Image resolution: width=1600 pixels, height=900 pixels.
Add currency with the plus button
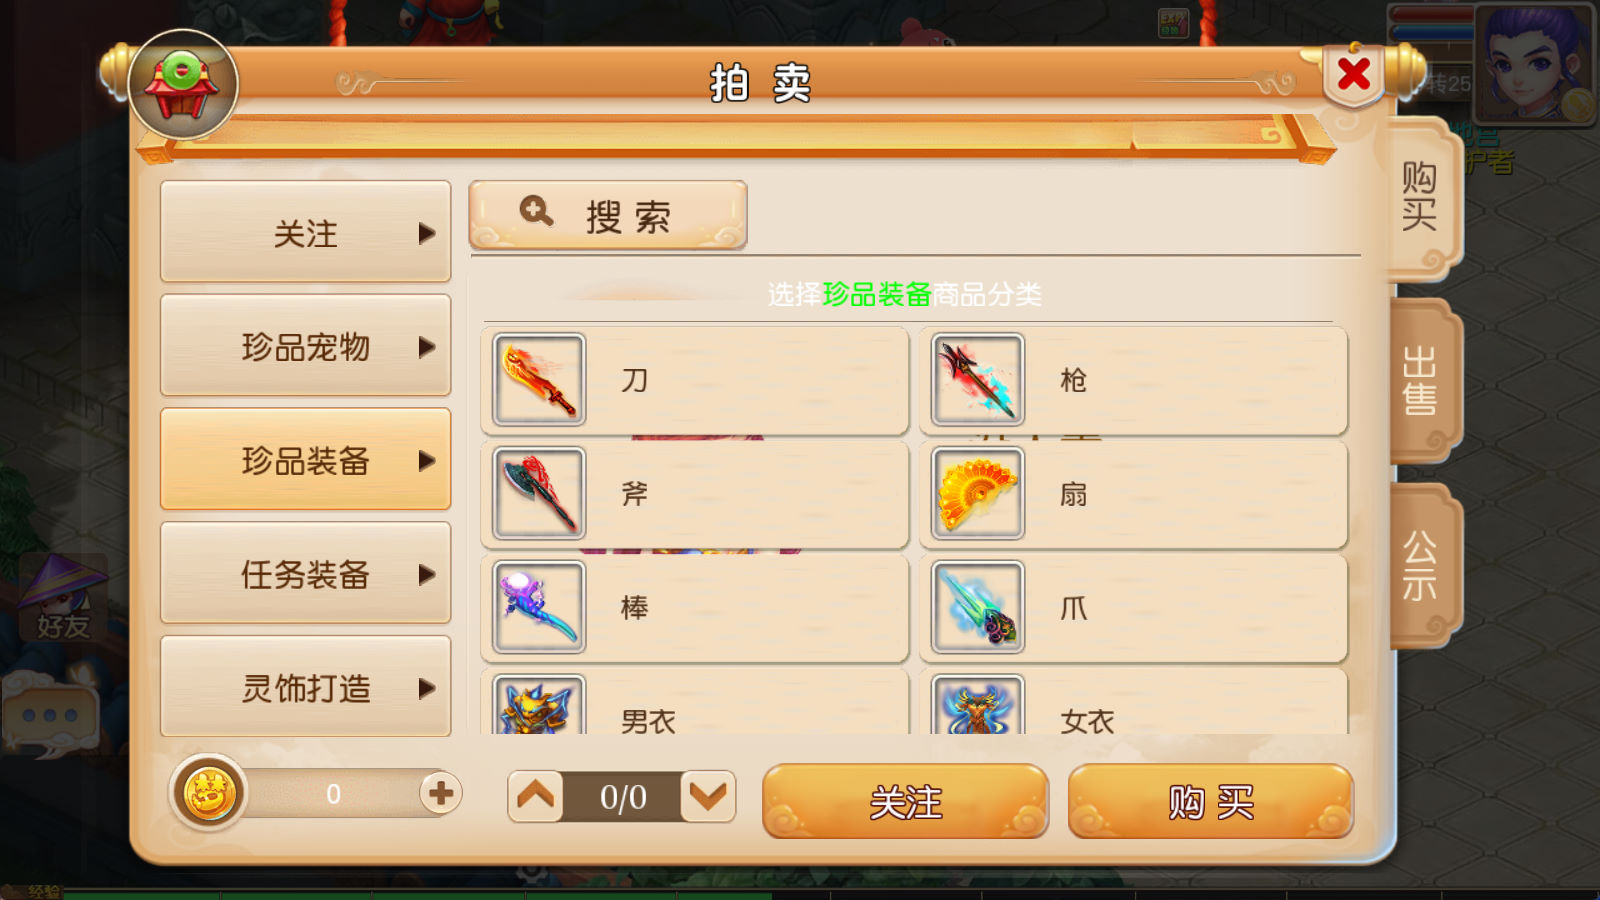click(440, 794)
